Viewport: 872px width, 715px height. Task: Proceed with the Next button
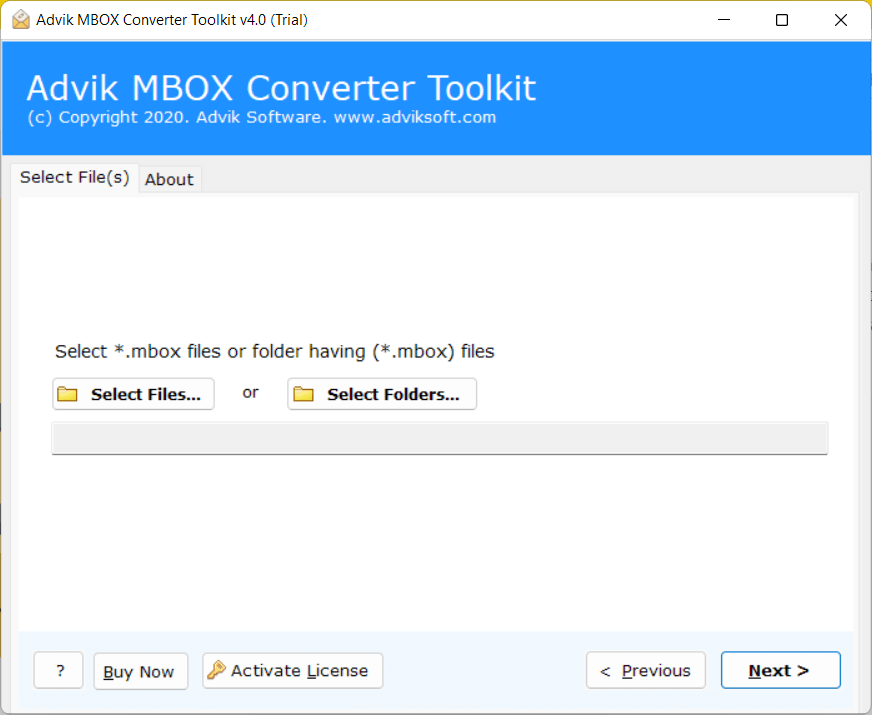(x=780, y=670)
